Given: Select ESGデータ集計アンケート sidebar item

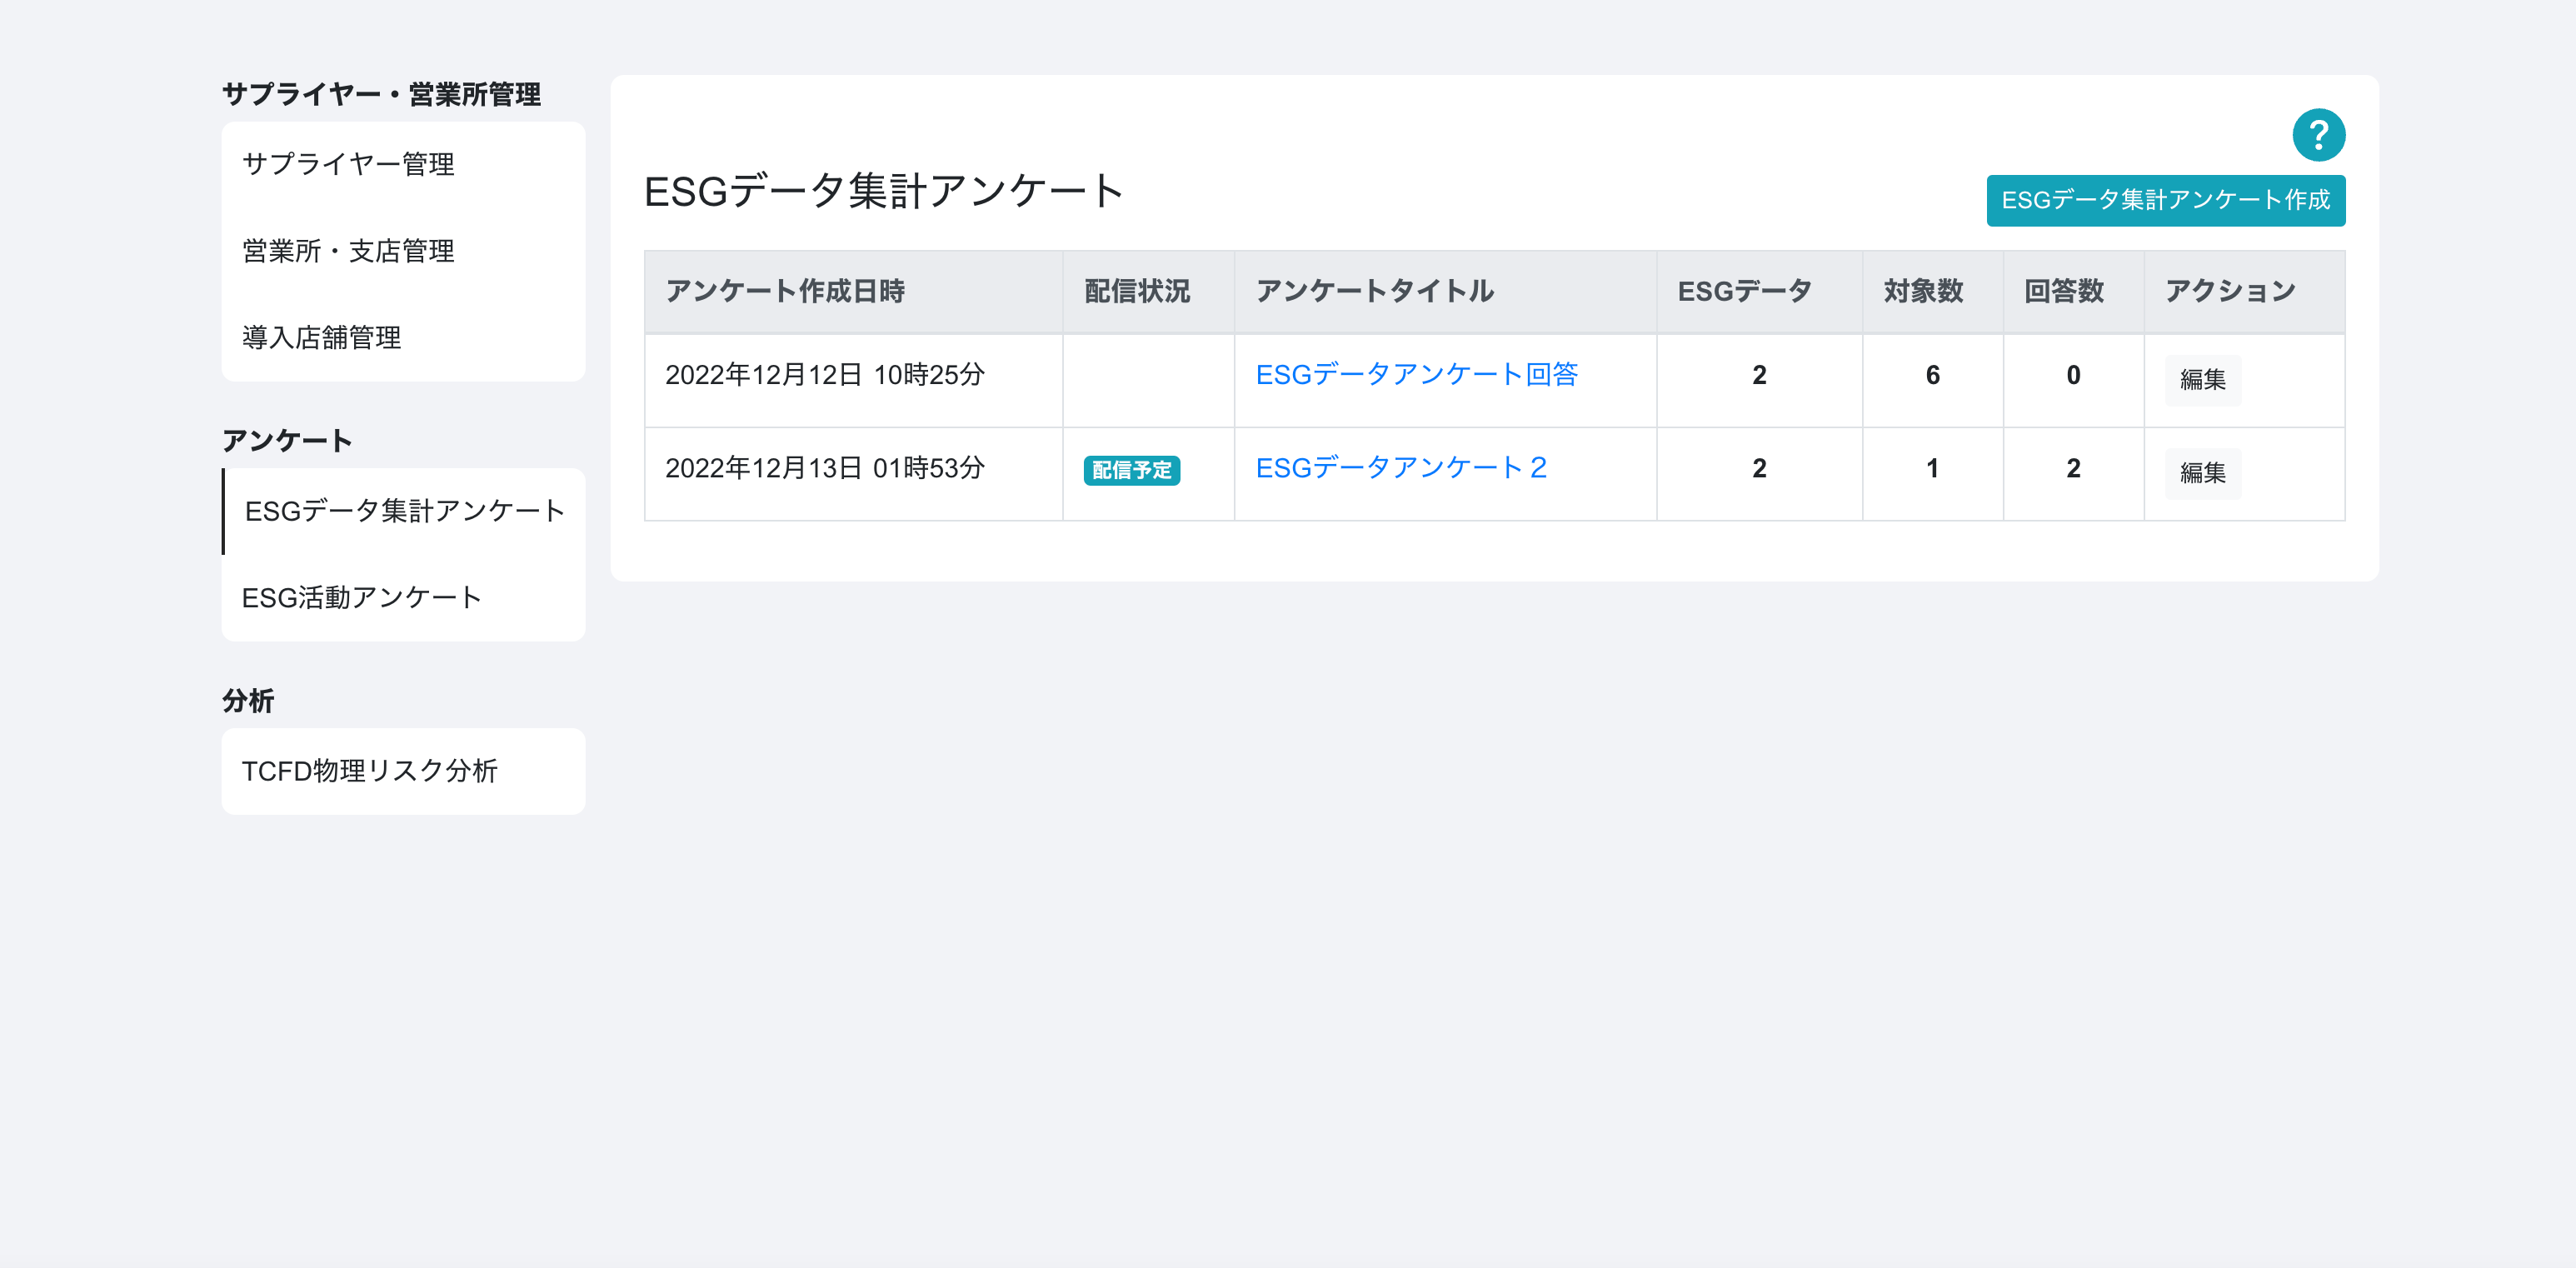Looking at the screenshot, I should (x=404, y=511).
